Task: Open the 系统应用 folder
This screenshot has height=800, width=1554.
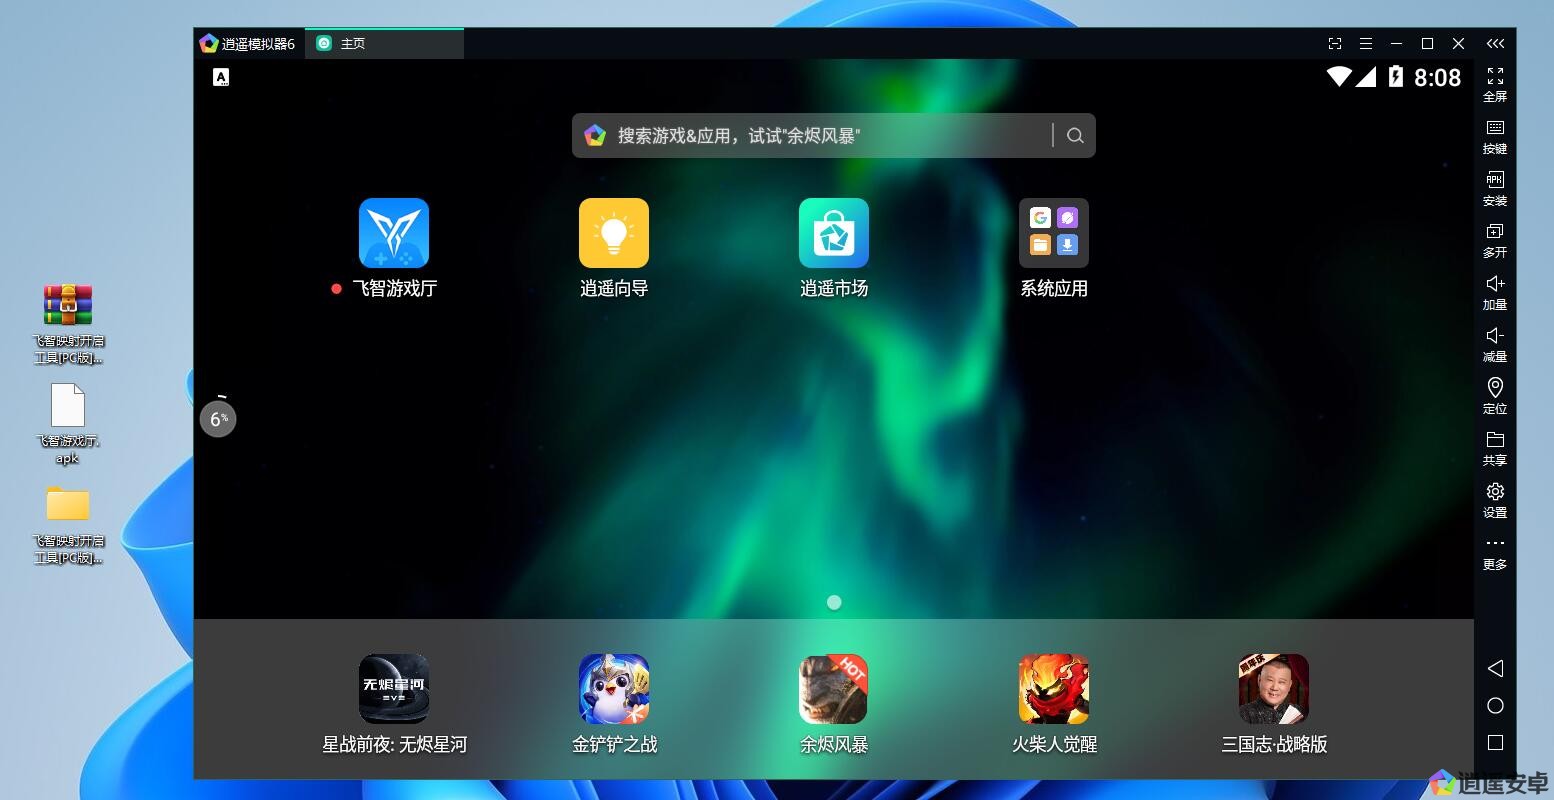Action: (1053, 233)
